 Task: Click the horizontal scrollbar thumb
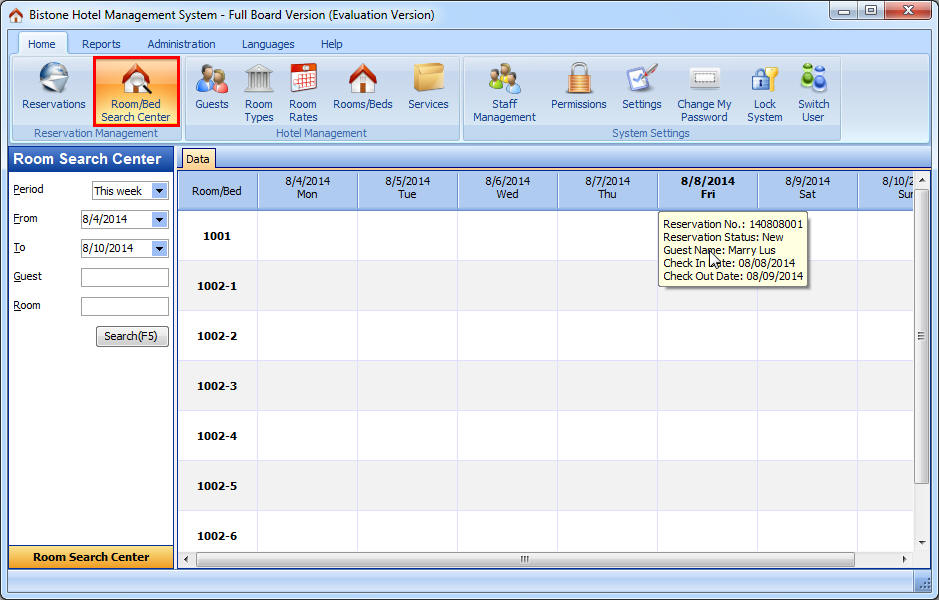coord(524,560)
